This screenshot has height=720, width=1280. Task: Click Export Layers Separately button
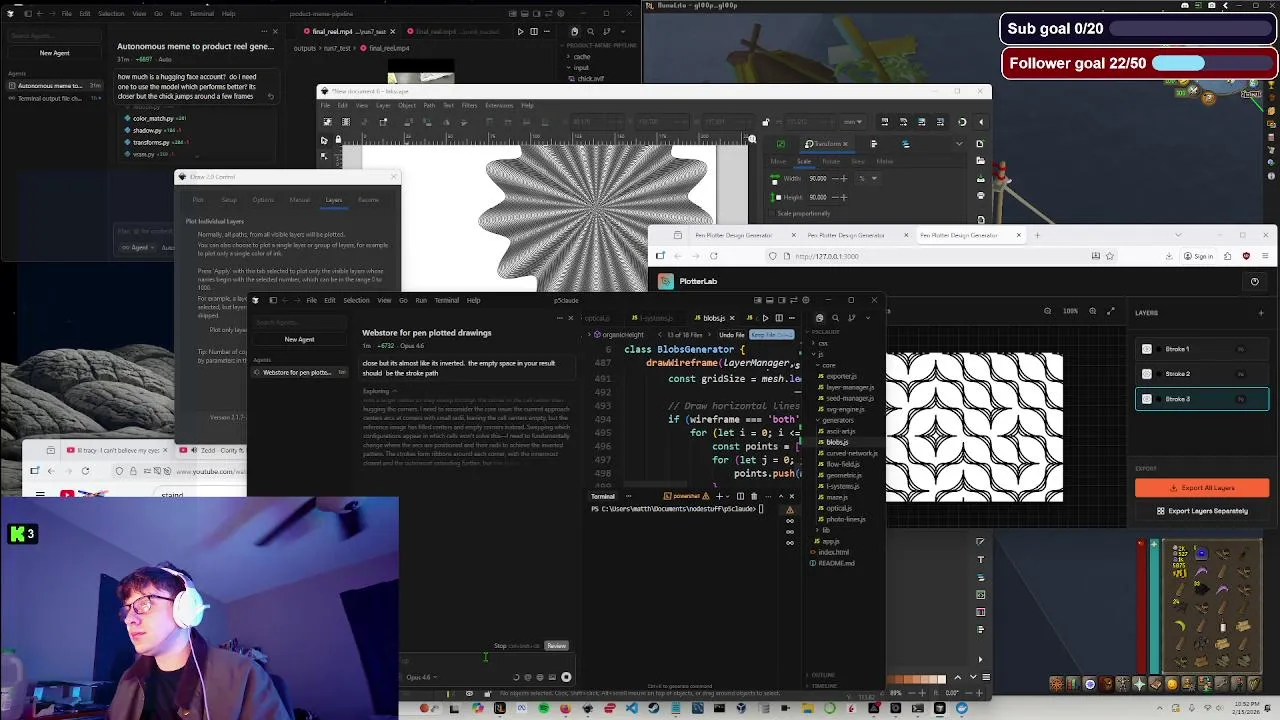[x=1202, y=511]
